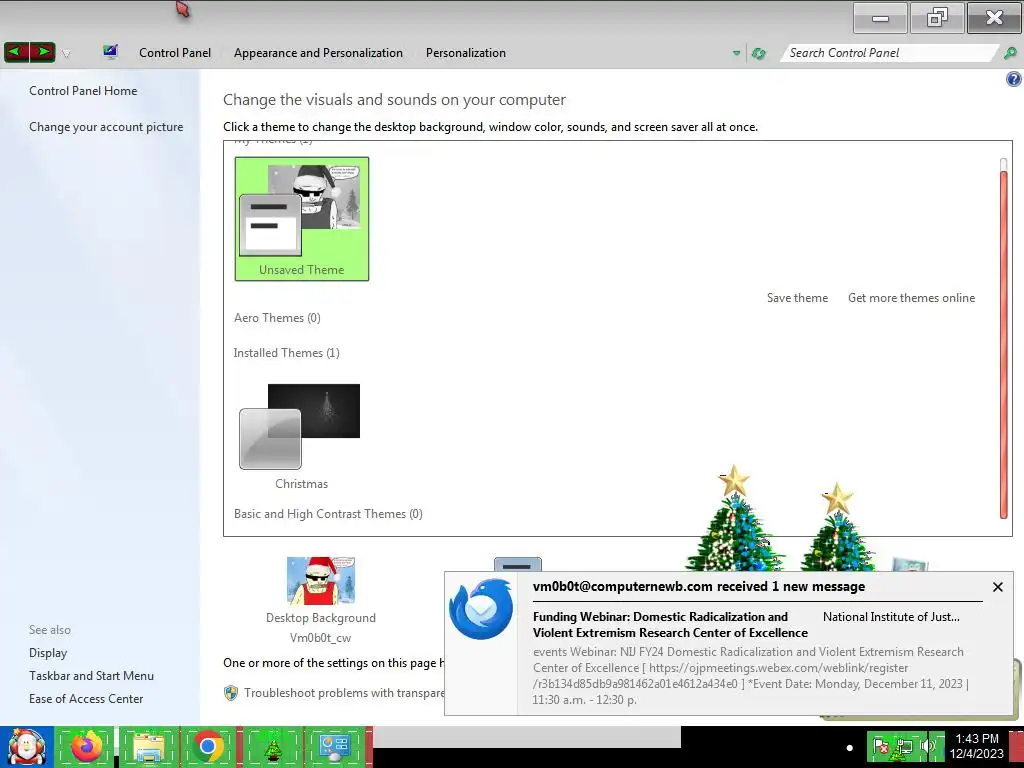The width and height of the screenshot is (1024, 768).
Task: Select Appearance and Personalization breadcrumb
Action: (318, 53)
